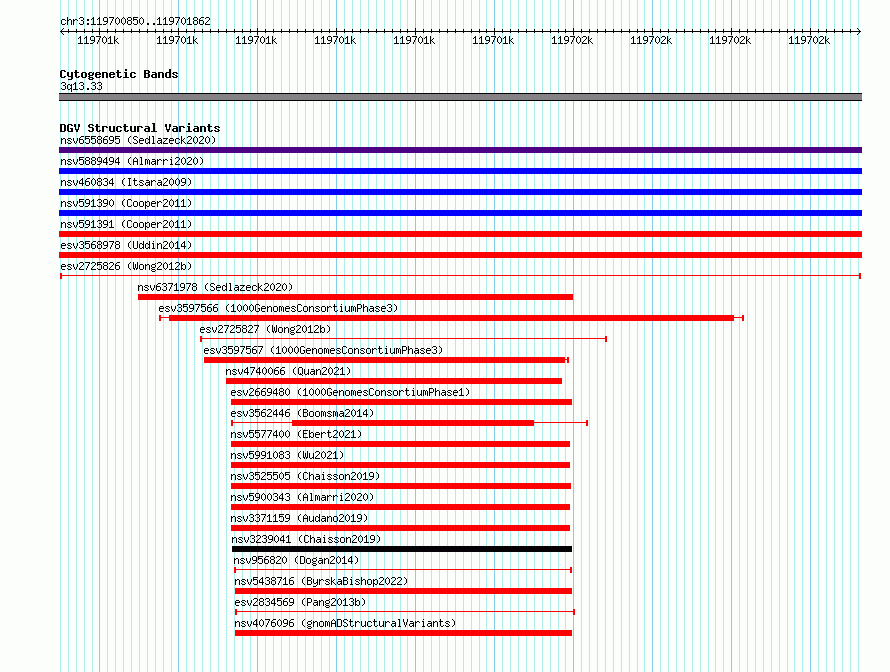Select the nsv4740066 (Quan2021) label
This screenshot has width=890, height=672.
coord(288,371)
